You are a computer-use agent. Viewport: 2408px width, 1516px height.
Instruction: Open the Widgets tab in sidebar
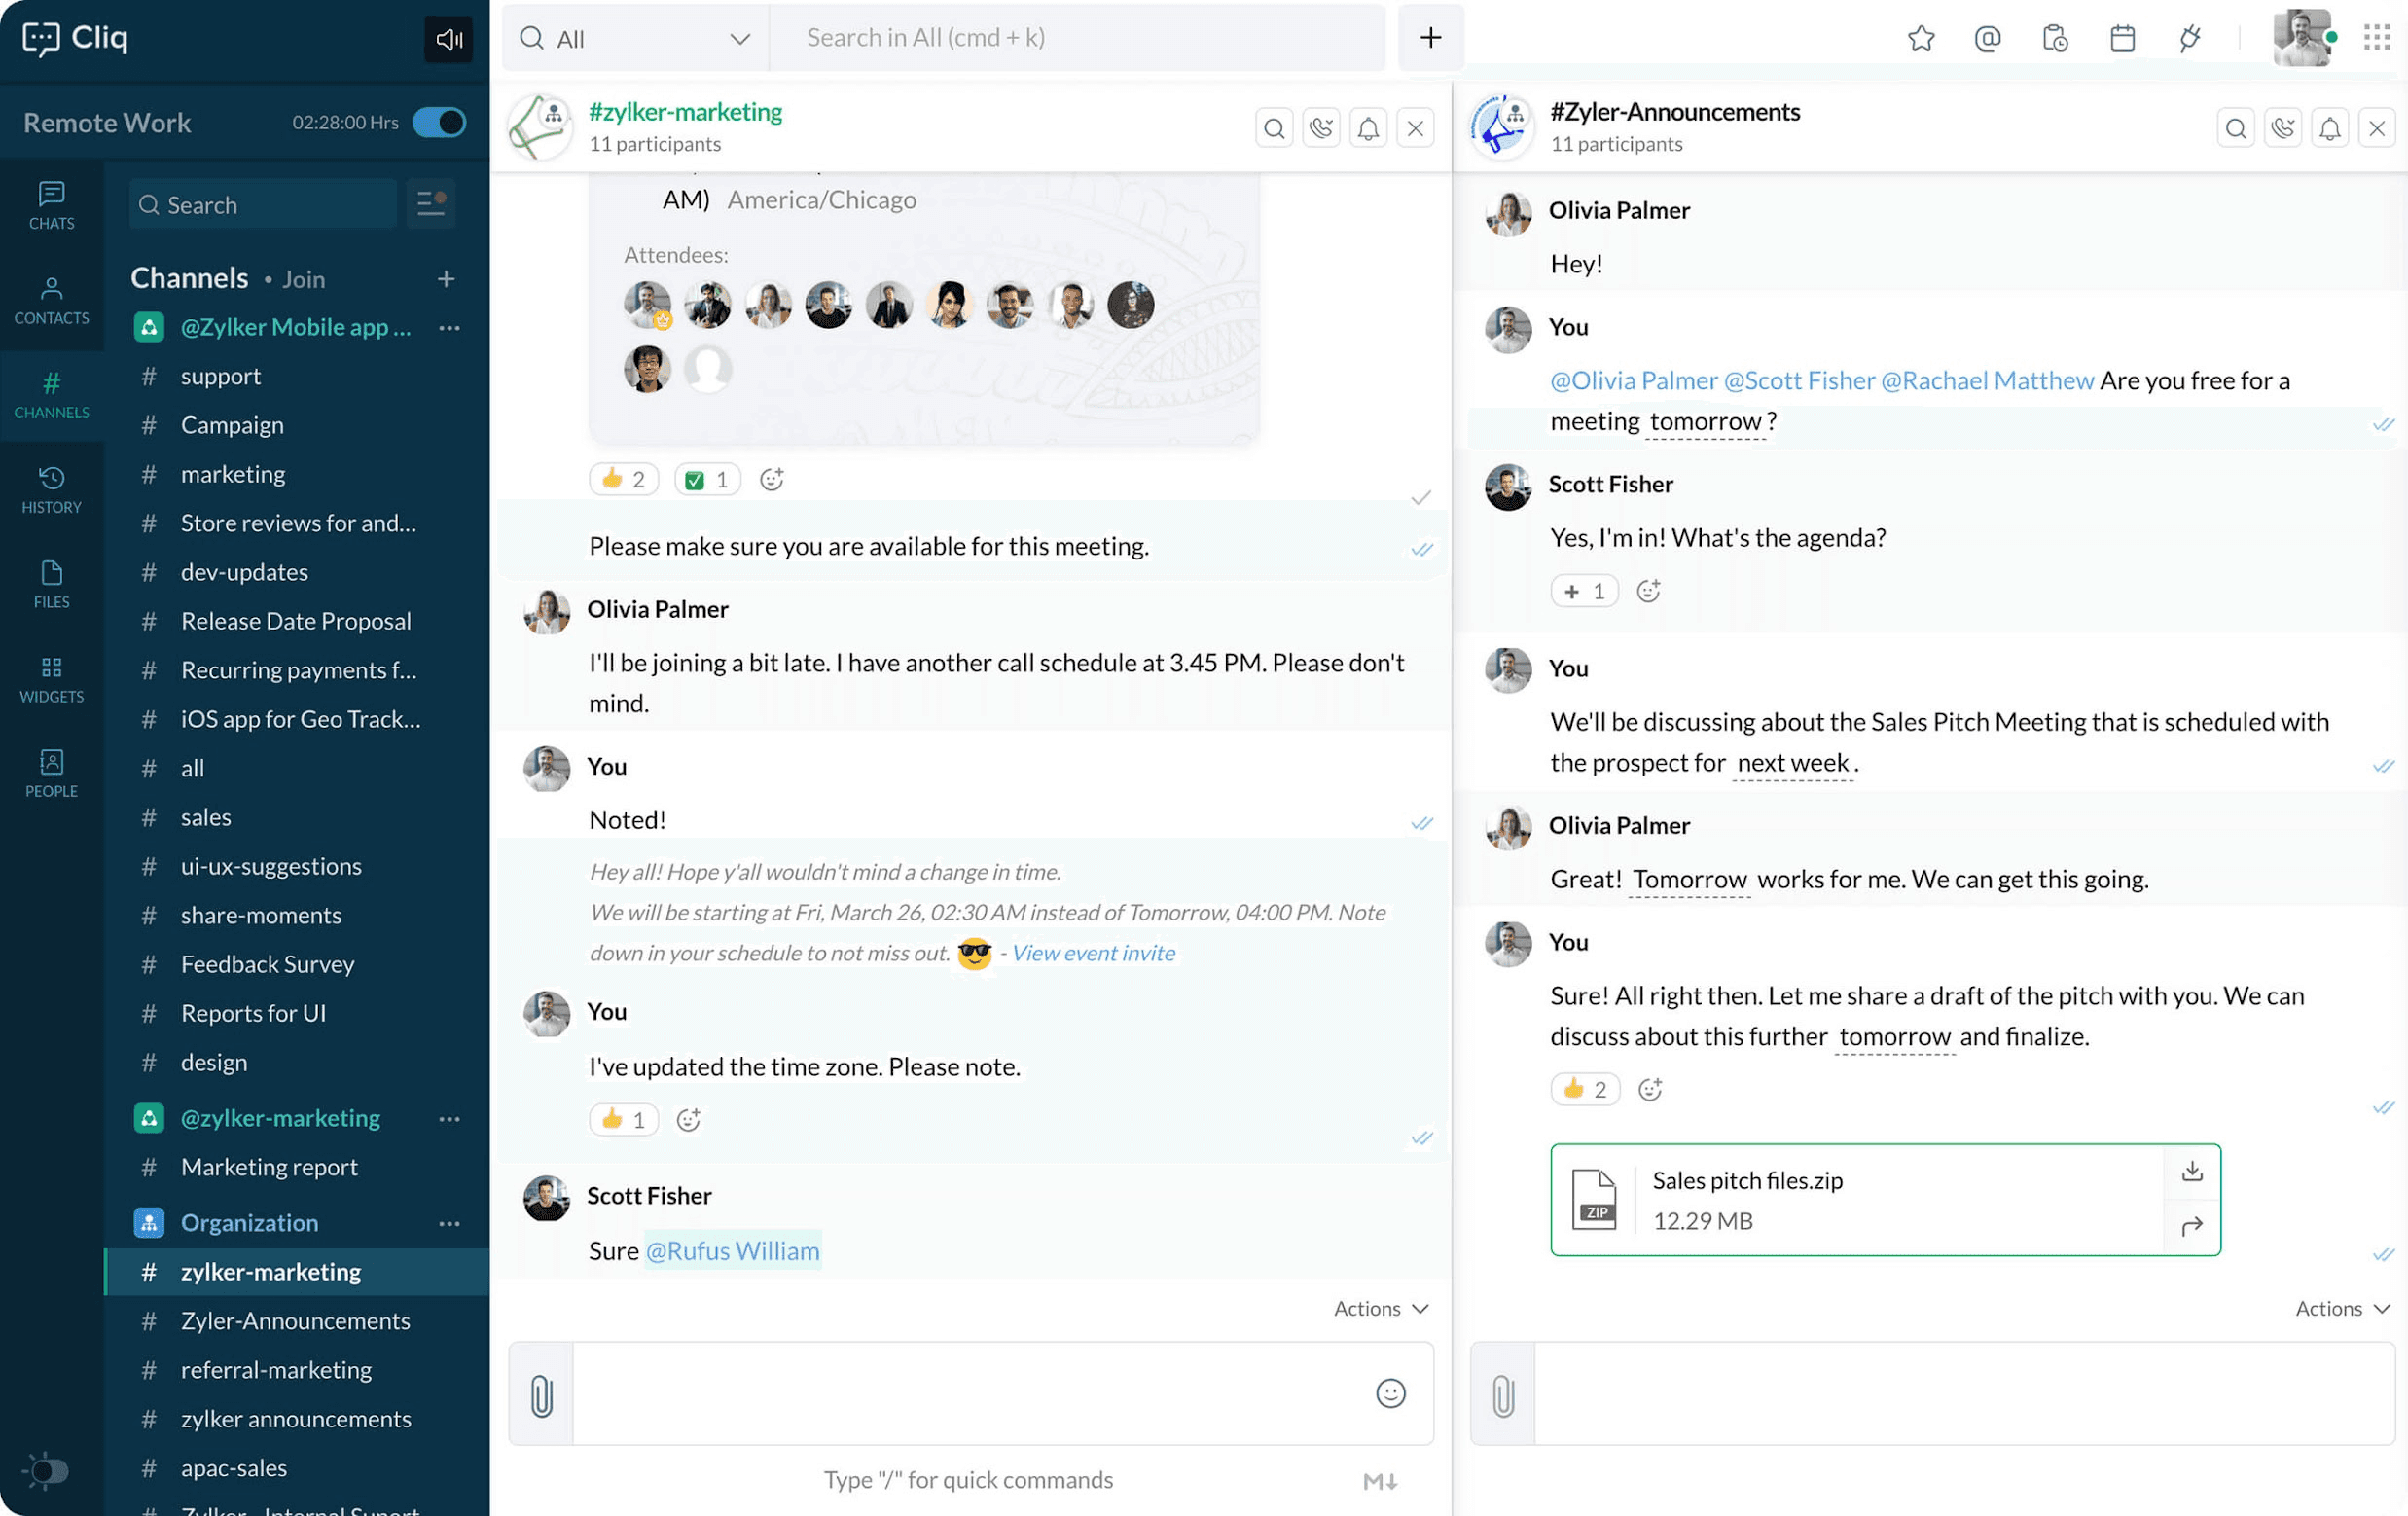[x=51, y=679]
